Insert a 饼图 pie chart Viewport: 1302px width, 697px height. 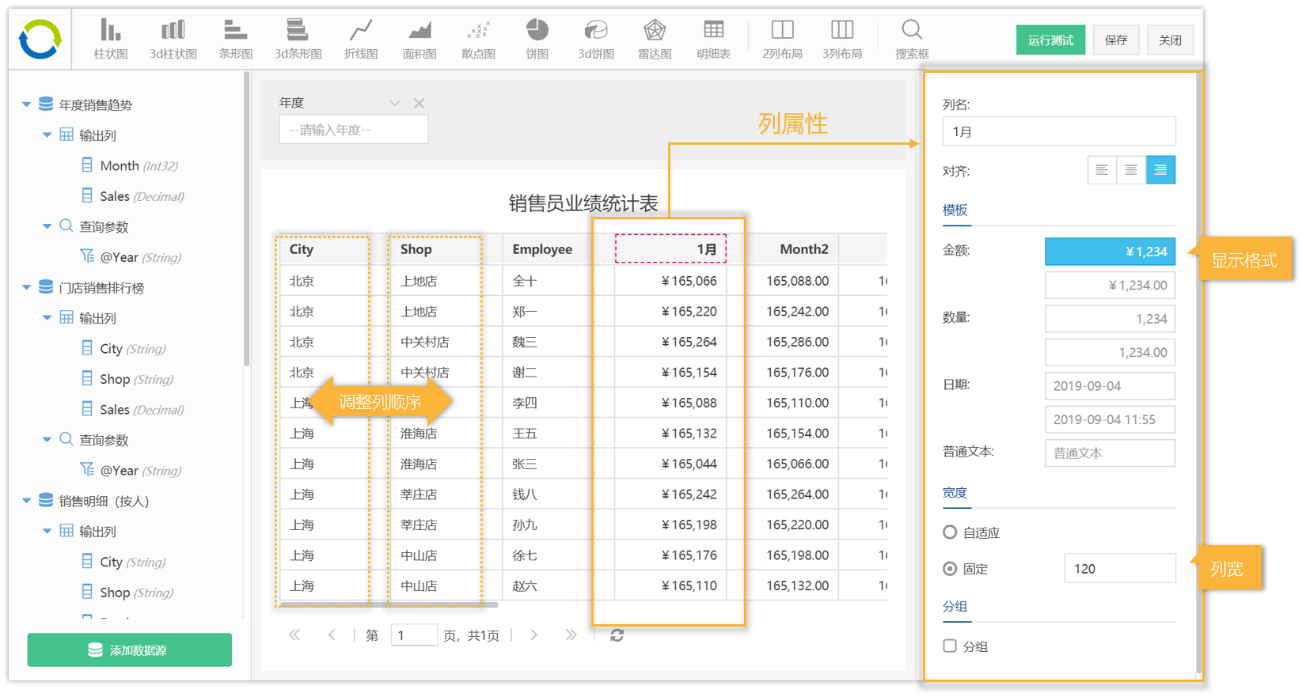click(537, 39)
